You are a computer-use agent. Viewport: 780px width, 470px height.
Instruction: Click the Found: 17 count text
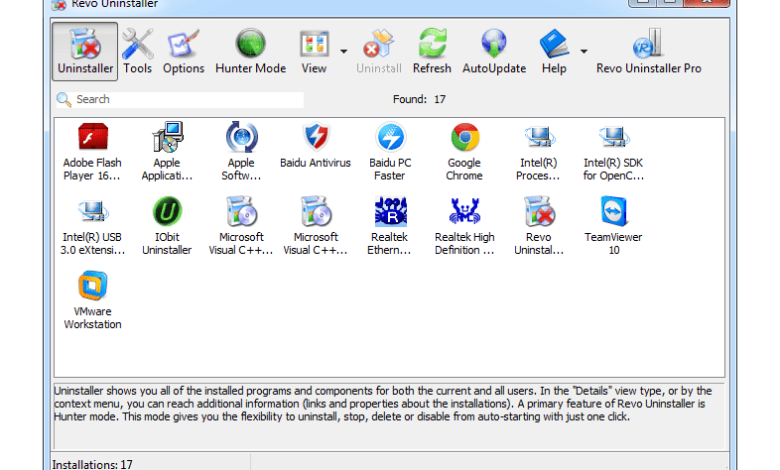coord(419,99)
